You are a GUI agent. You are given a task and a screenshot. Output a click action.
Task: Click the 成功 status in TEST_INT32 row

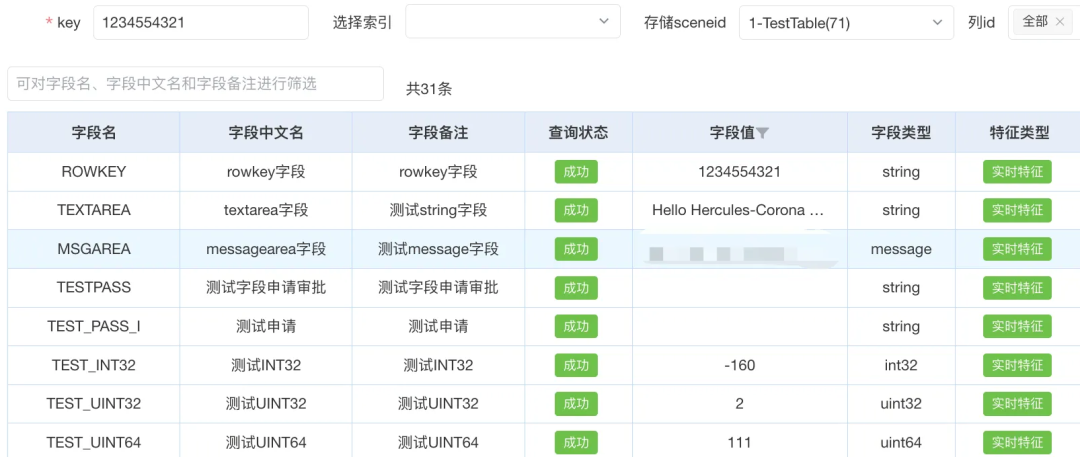pos(576,365)
